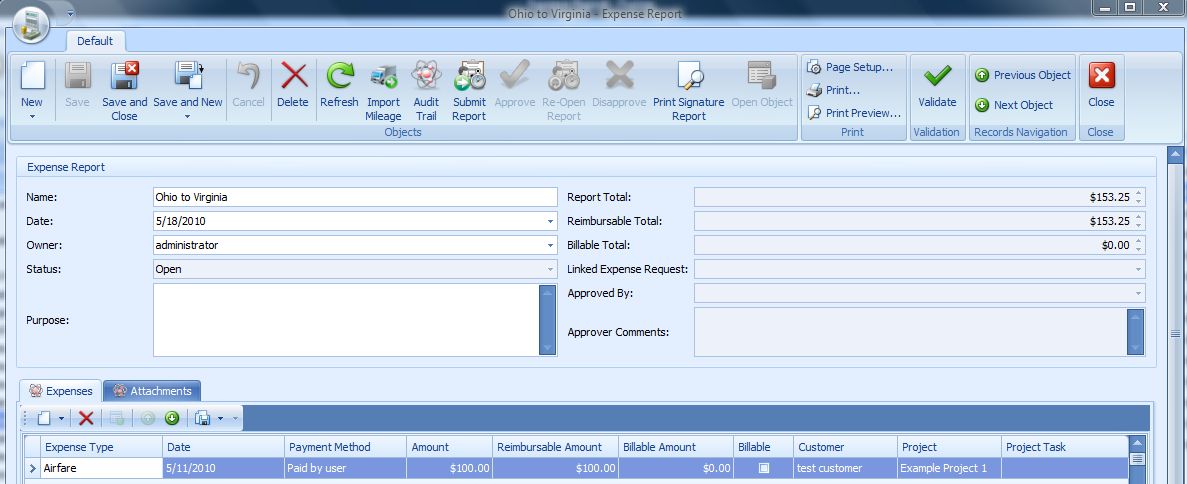Open the Status dropdown
Viewport: 1187px width, 484px height.
coord(550,270)
